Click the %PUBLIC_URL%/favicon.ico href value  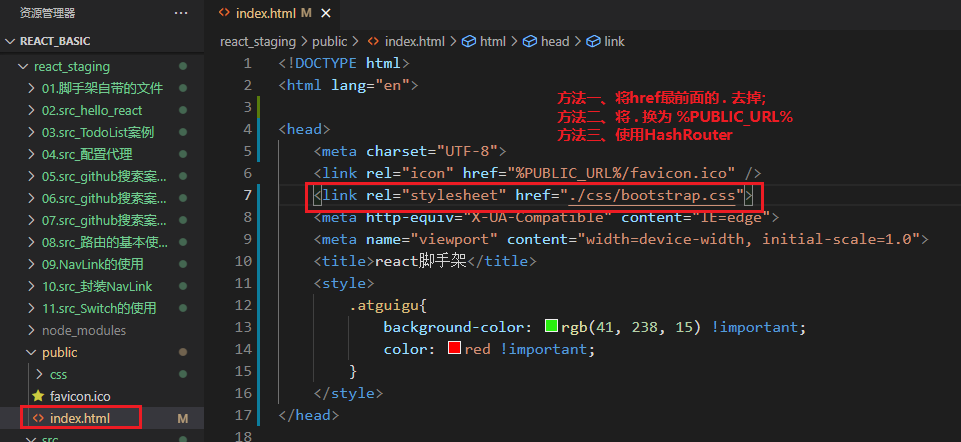[620, 173]
